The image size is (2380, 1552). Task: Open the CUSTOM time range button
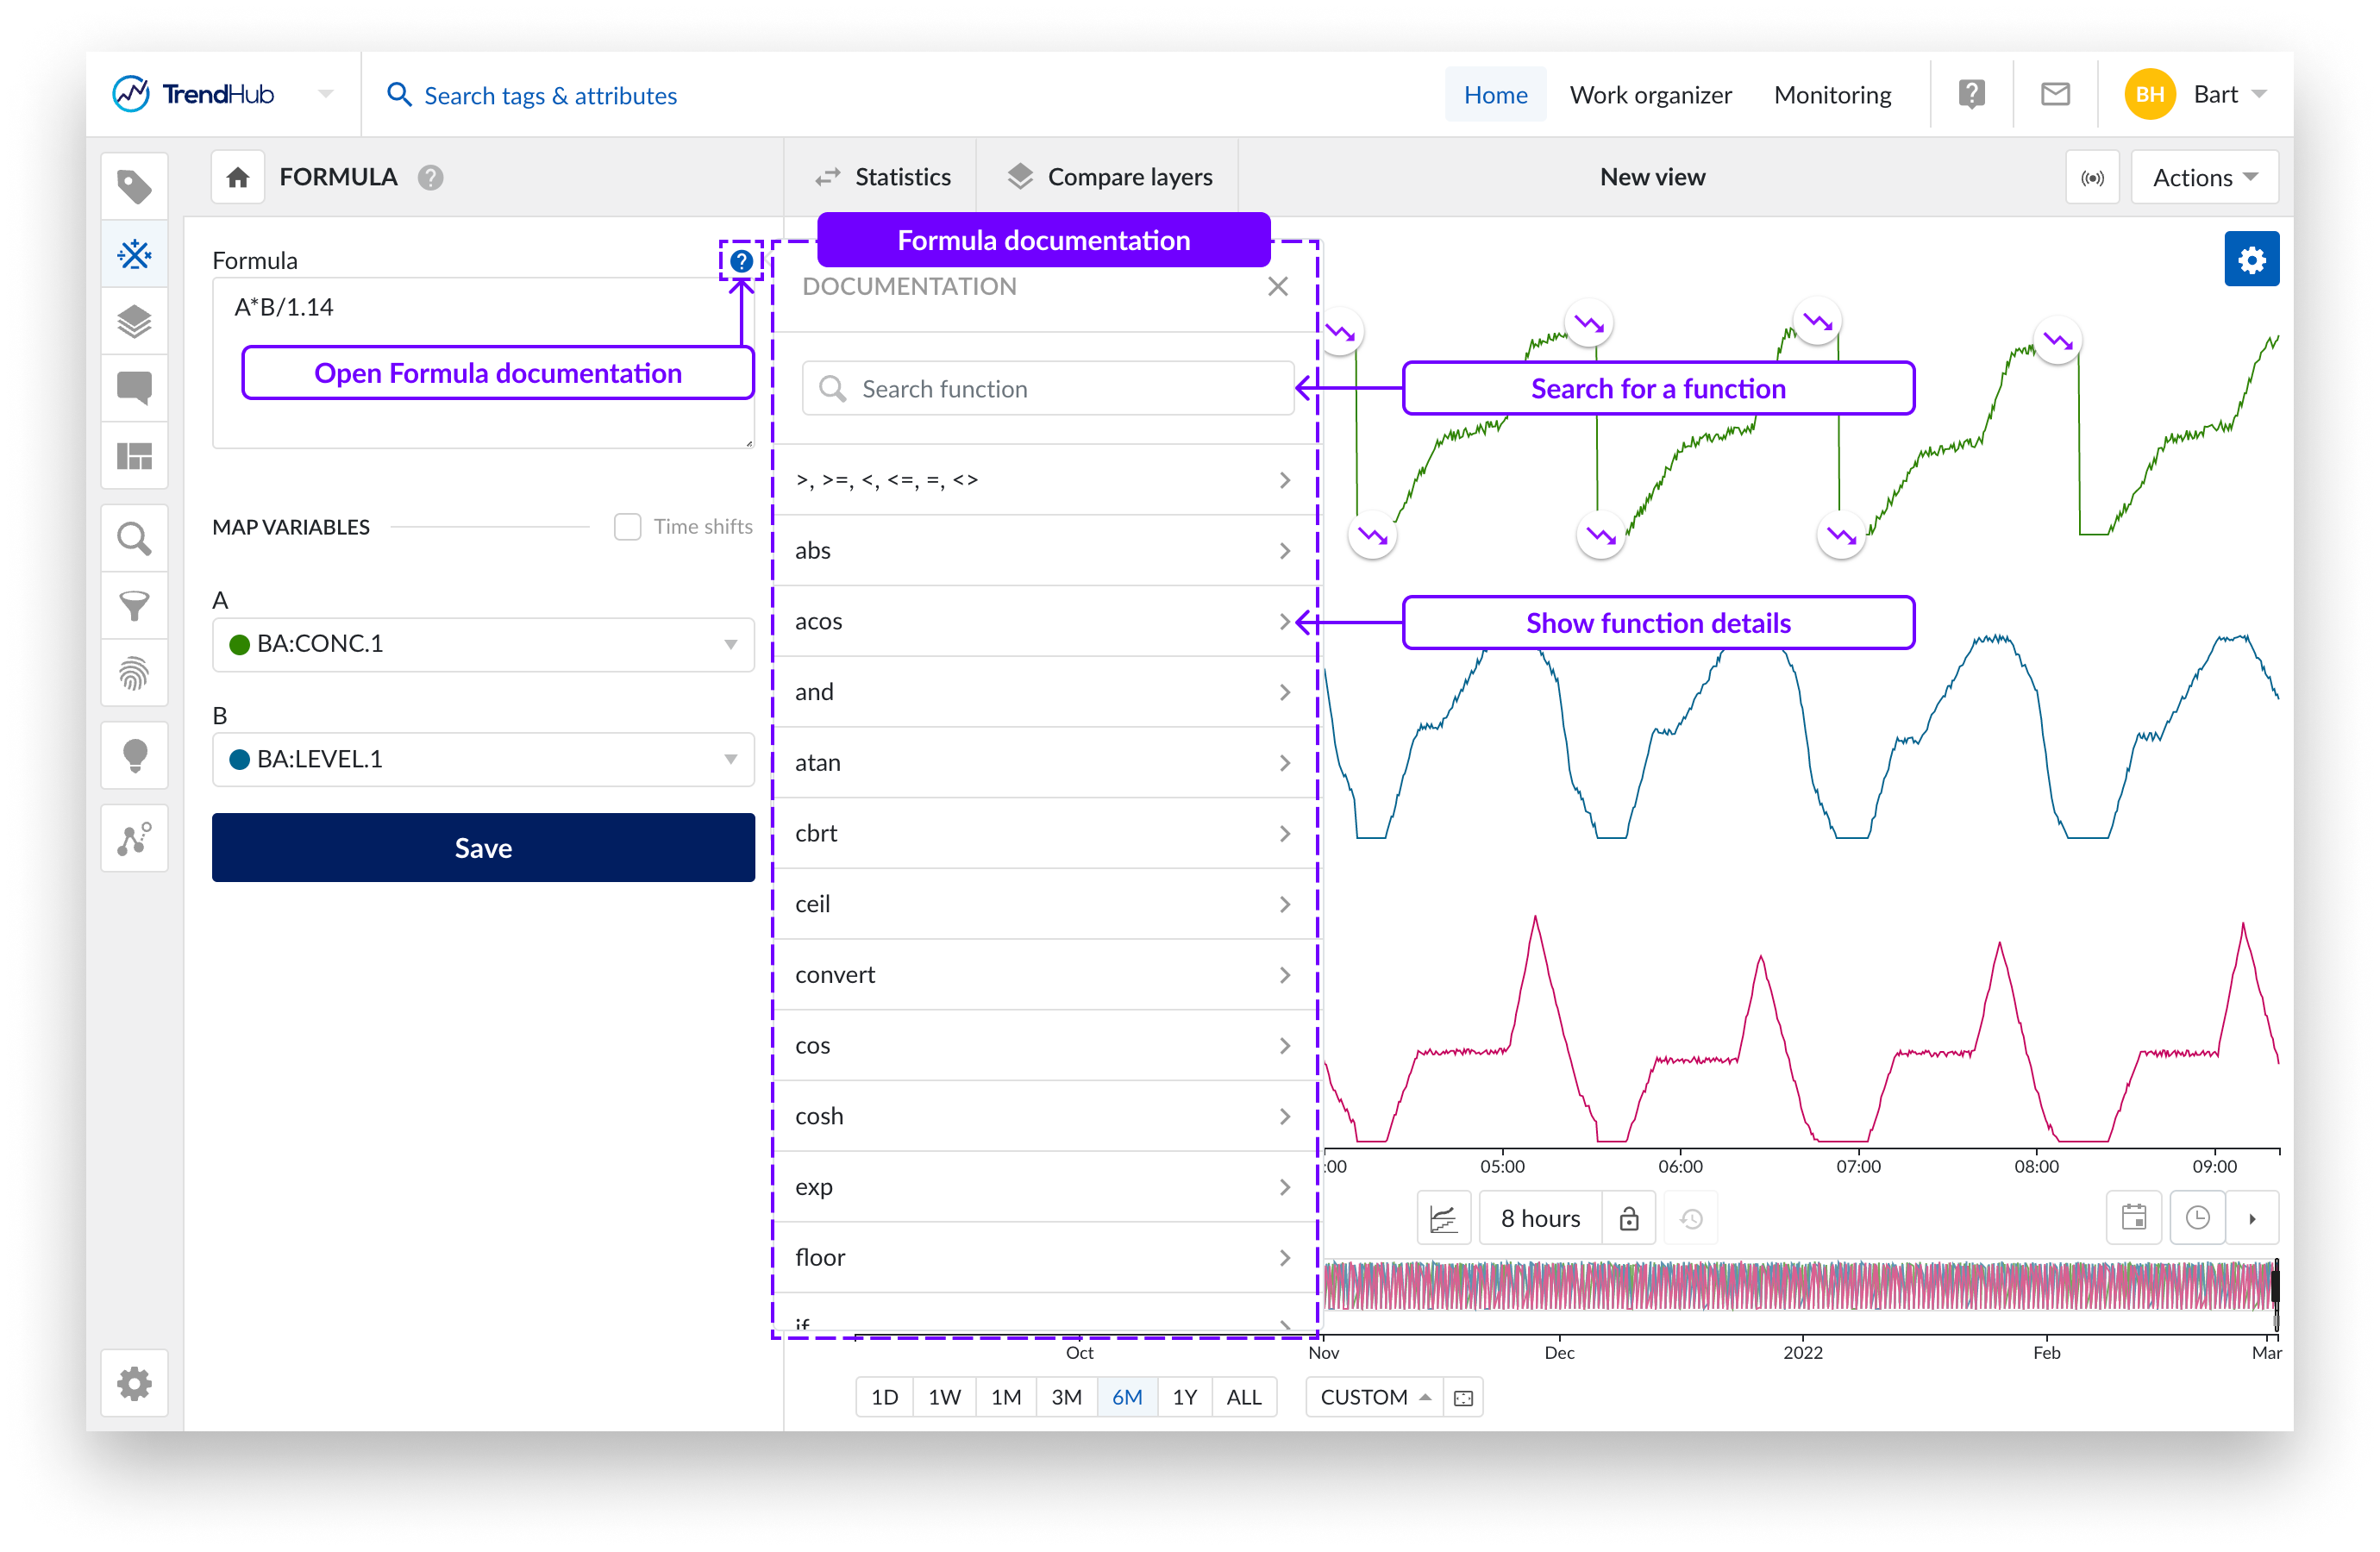[x=1374, y=1396]
